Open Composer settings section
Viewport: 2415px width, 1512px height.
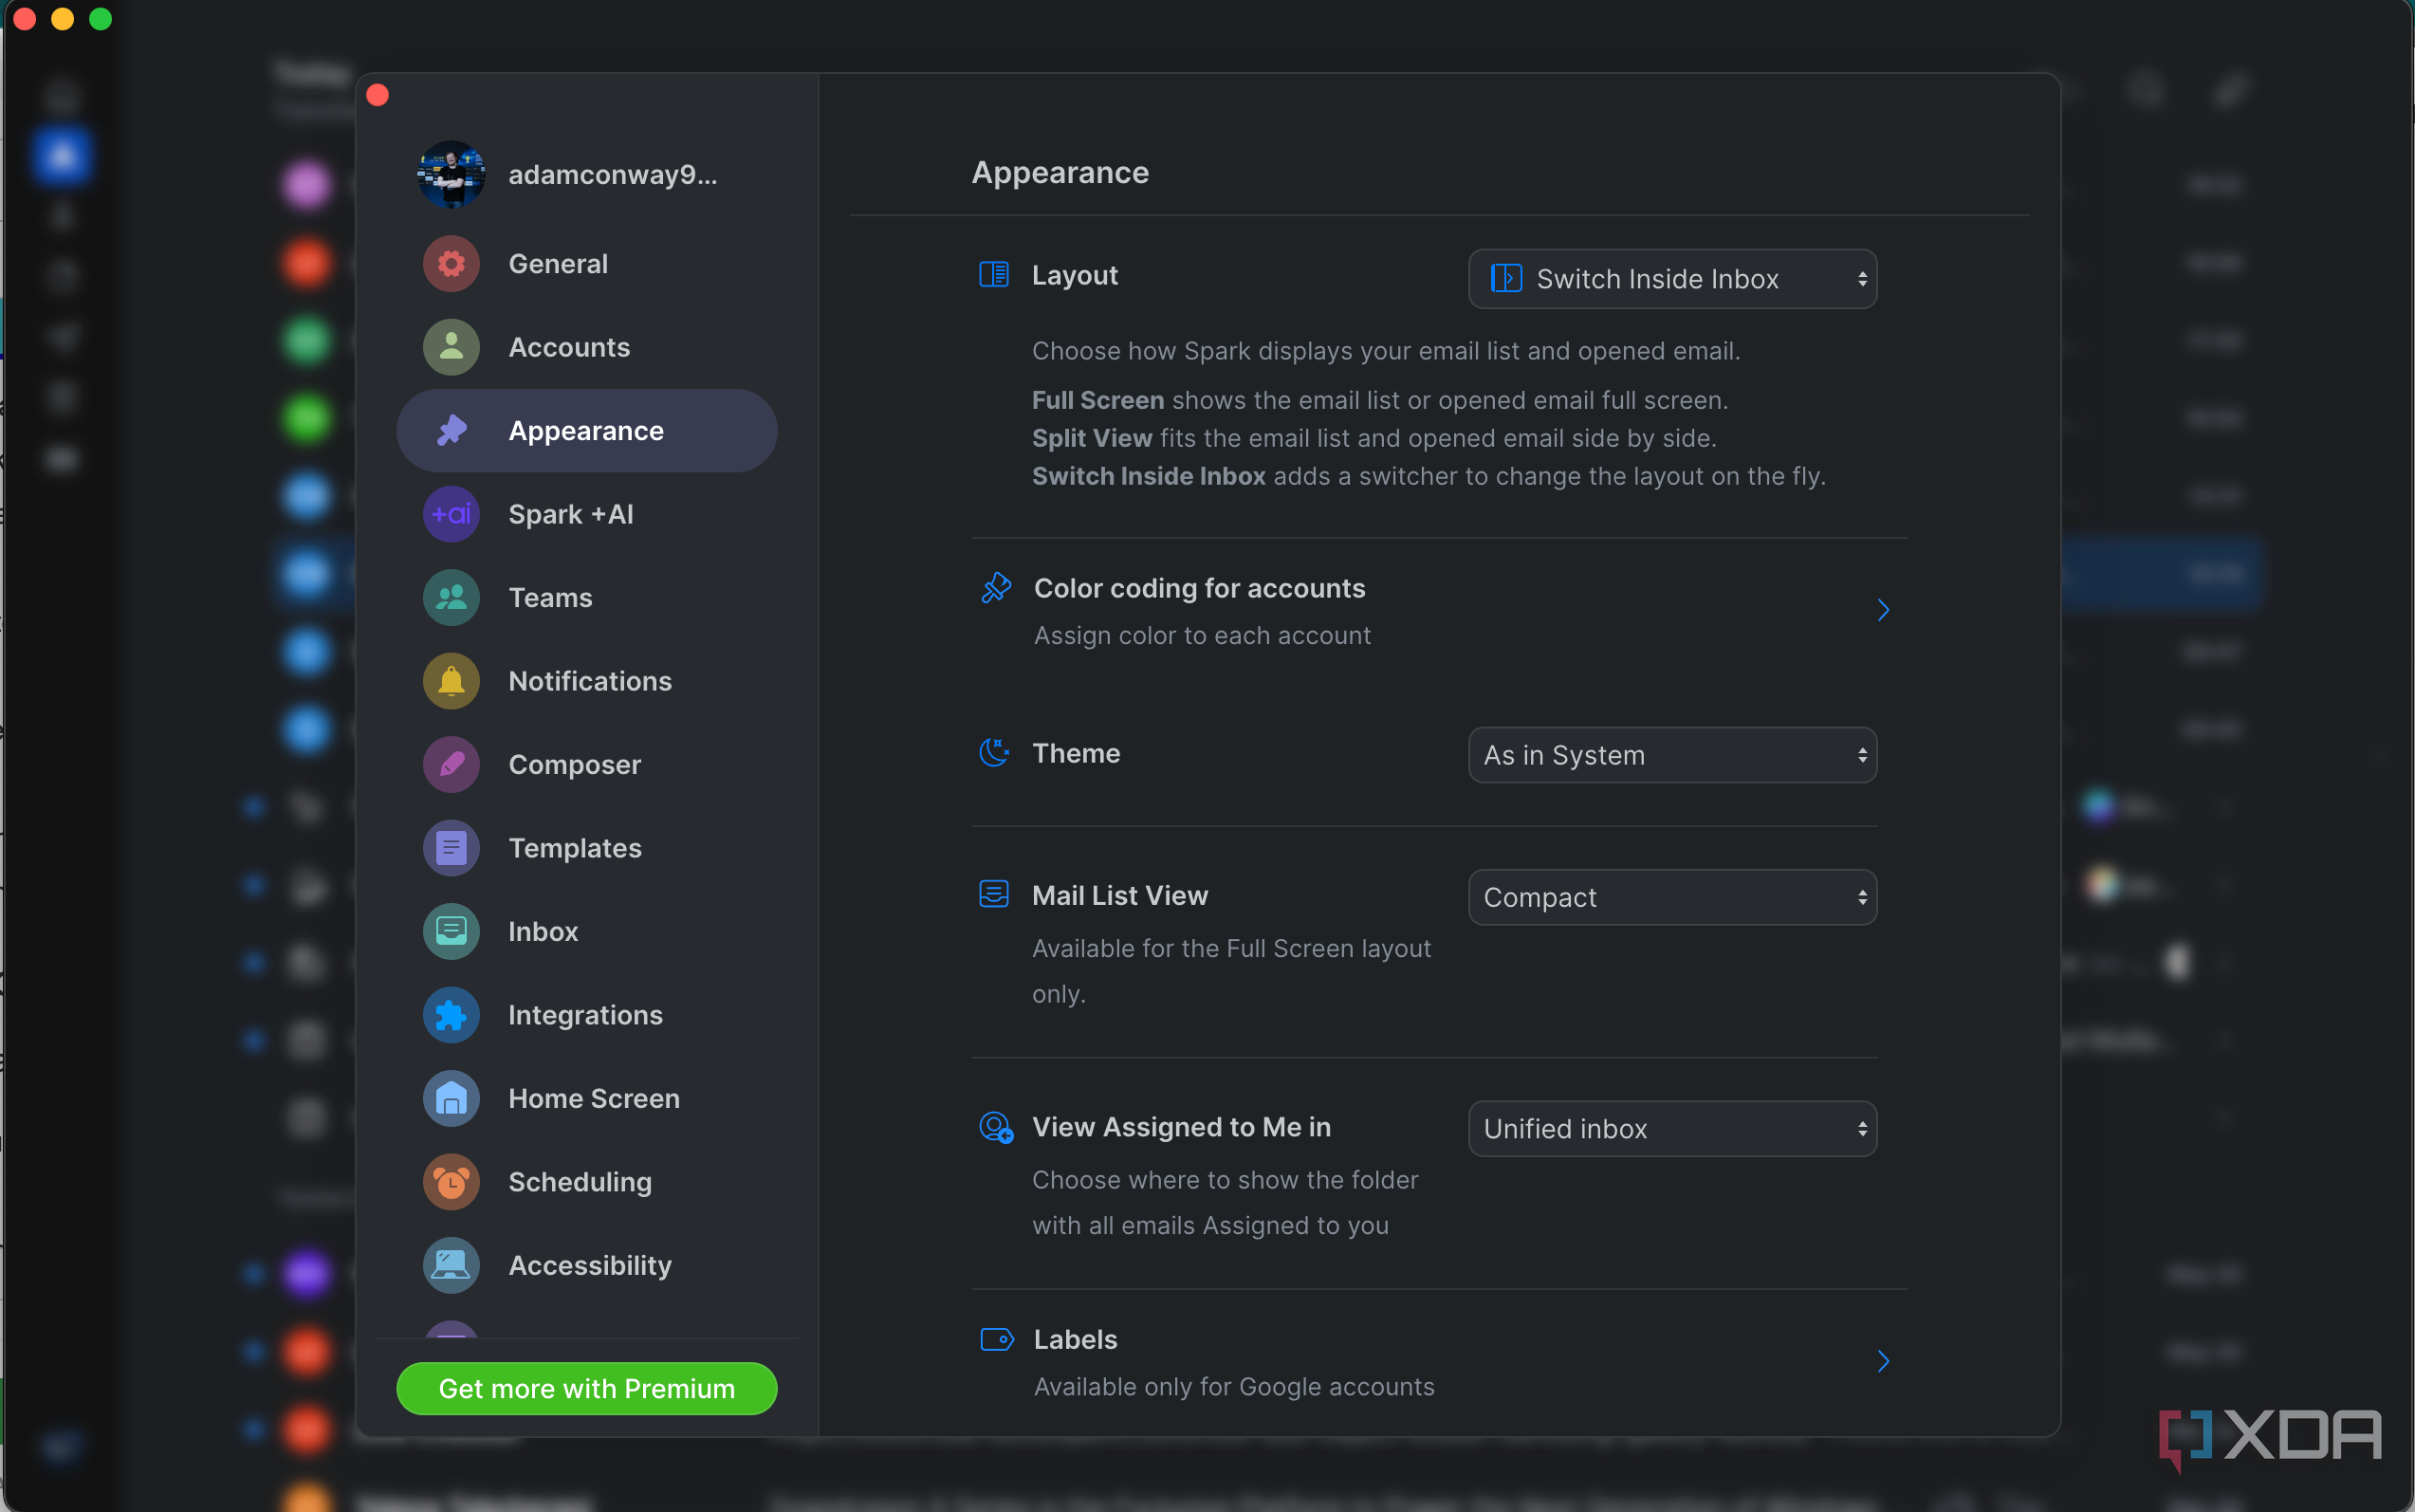(x=587, y=765)
